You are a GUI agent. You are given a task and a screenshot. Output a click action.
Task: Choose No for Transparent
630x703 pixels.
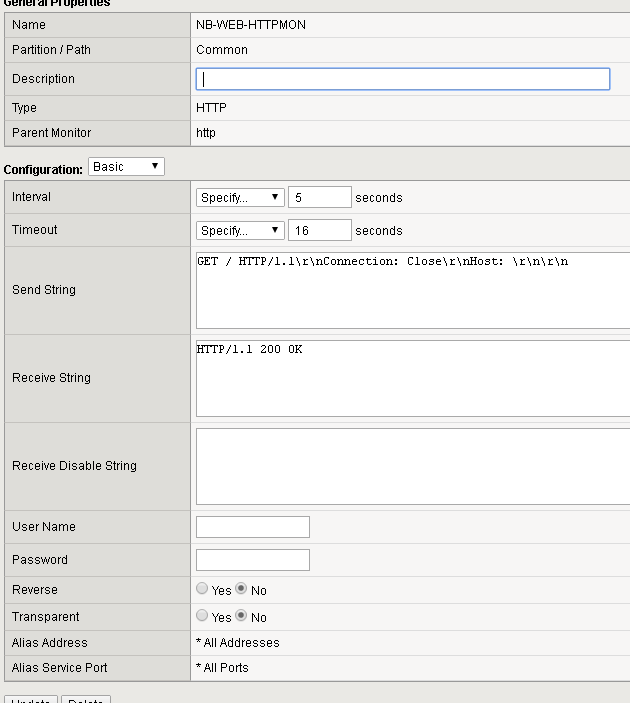point(241,616)
